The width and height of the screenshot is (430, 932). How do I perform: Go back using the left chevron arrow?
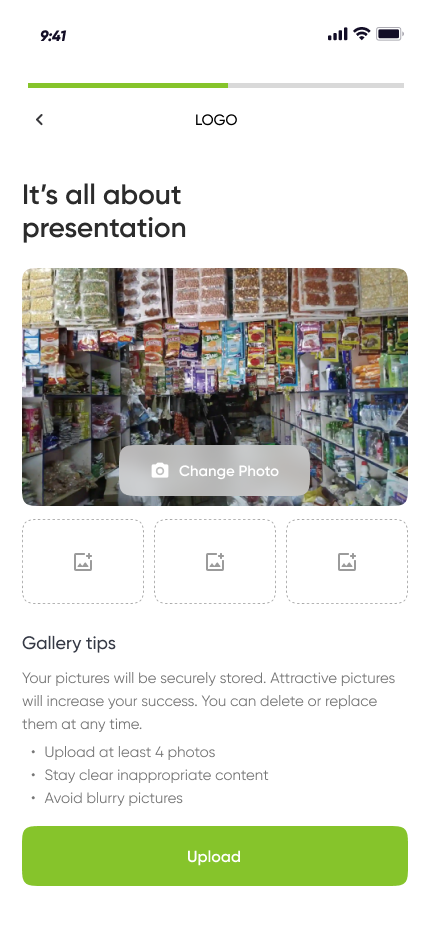pos(39,119)
